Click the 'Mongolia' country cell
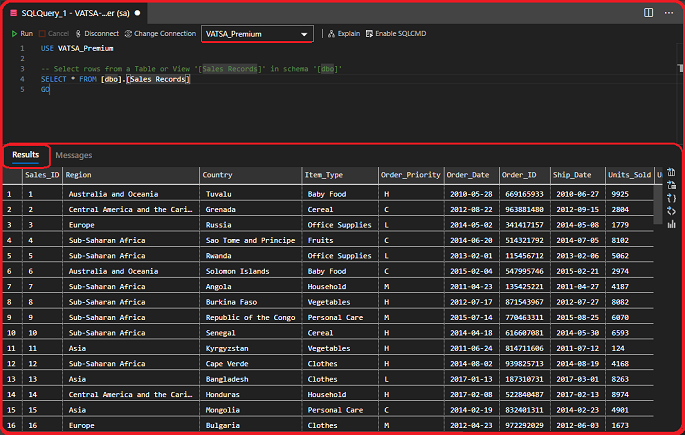Screen dimensions: 685x435 point(250,410)
